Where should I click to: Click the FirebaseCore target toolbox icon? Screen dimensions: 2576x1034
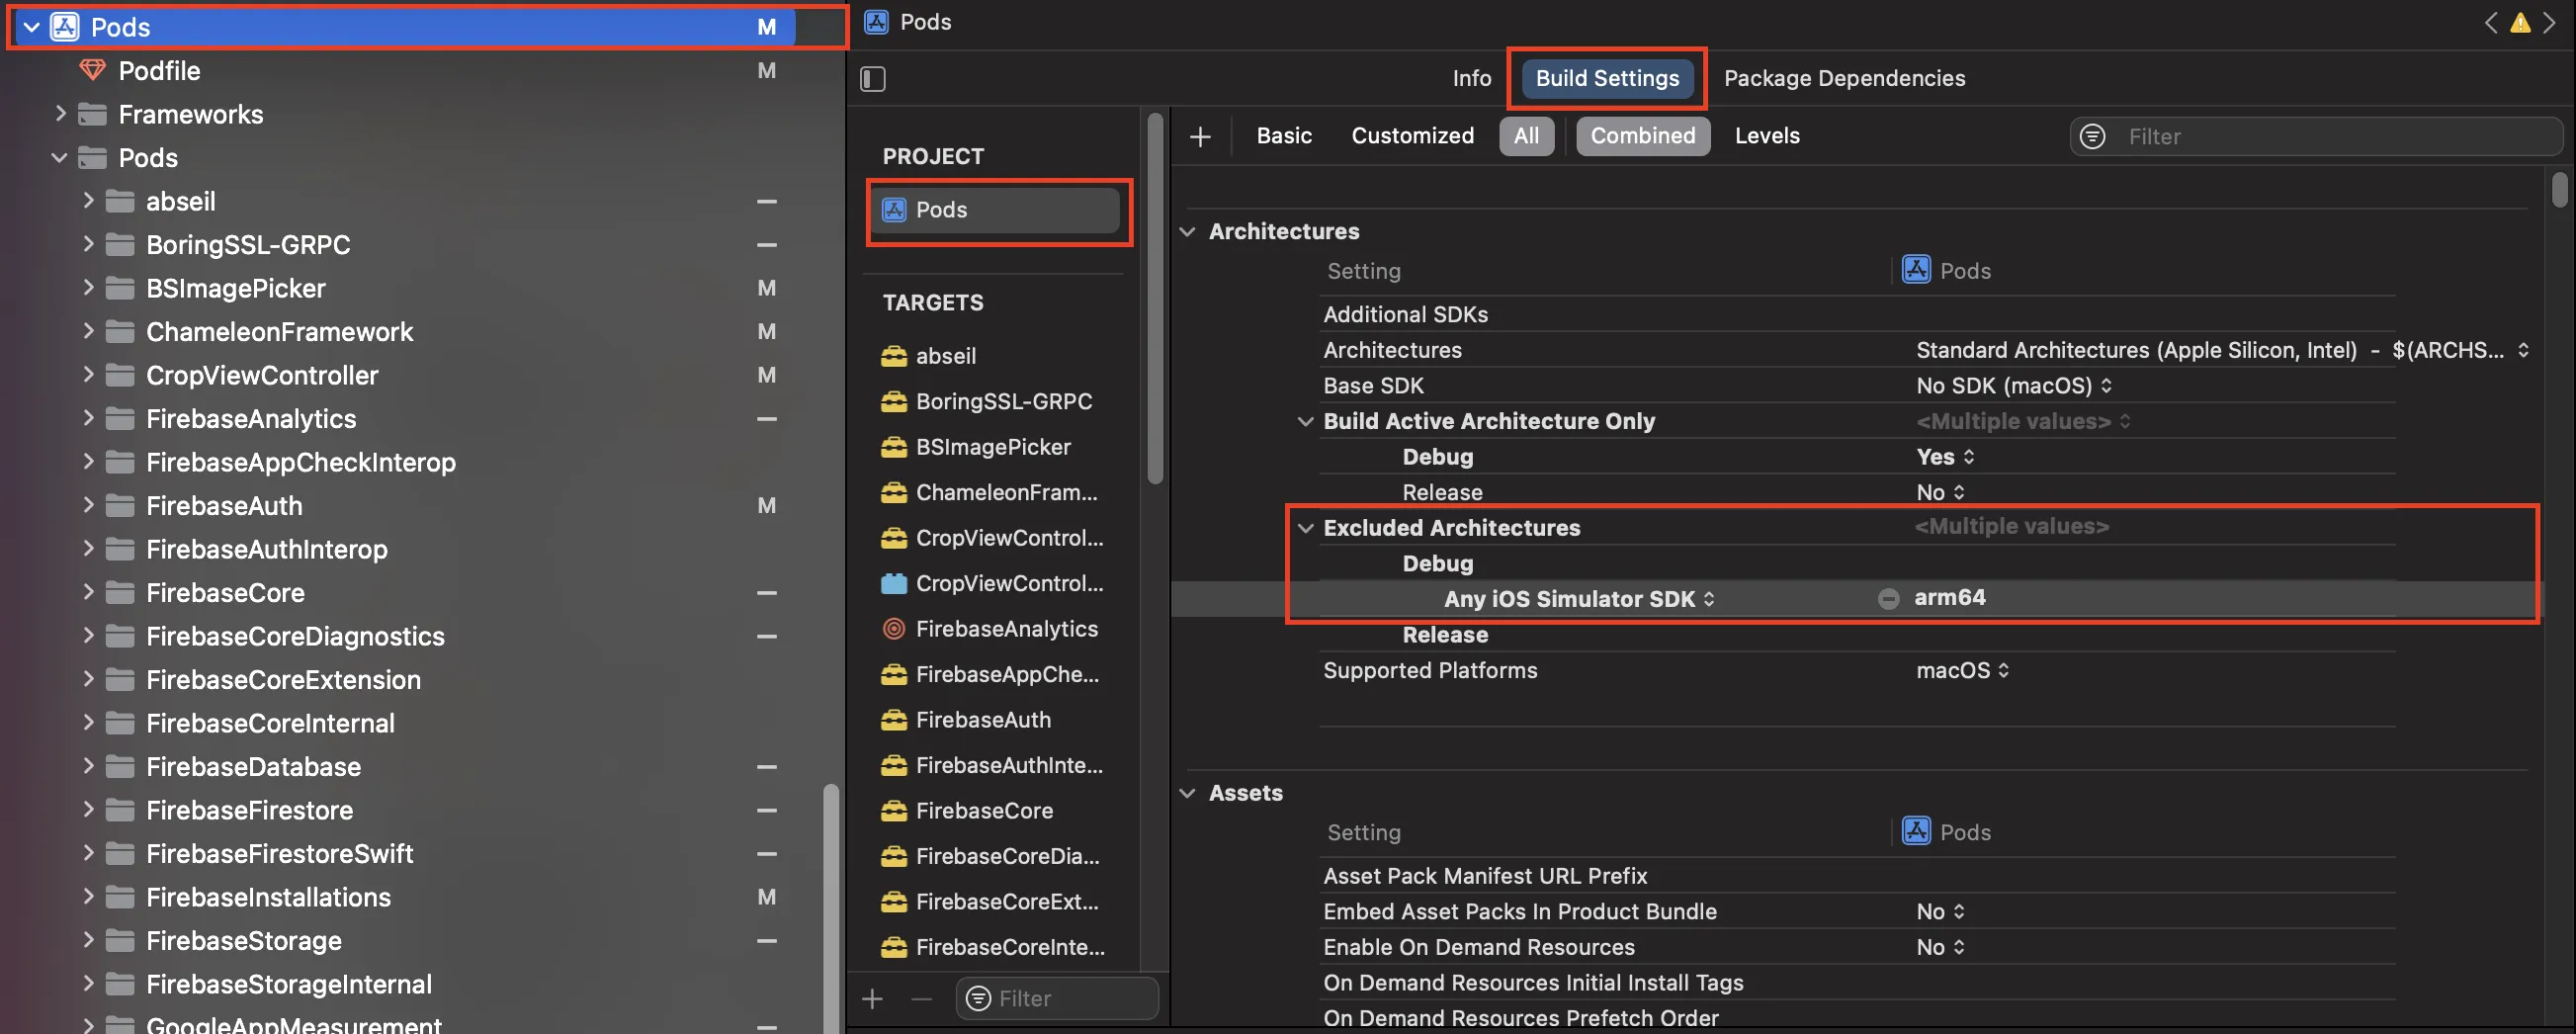coord(894,810)
